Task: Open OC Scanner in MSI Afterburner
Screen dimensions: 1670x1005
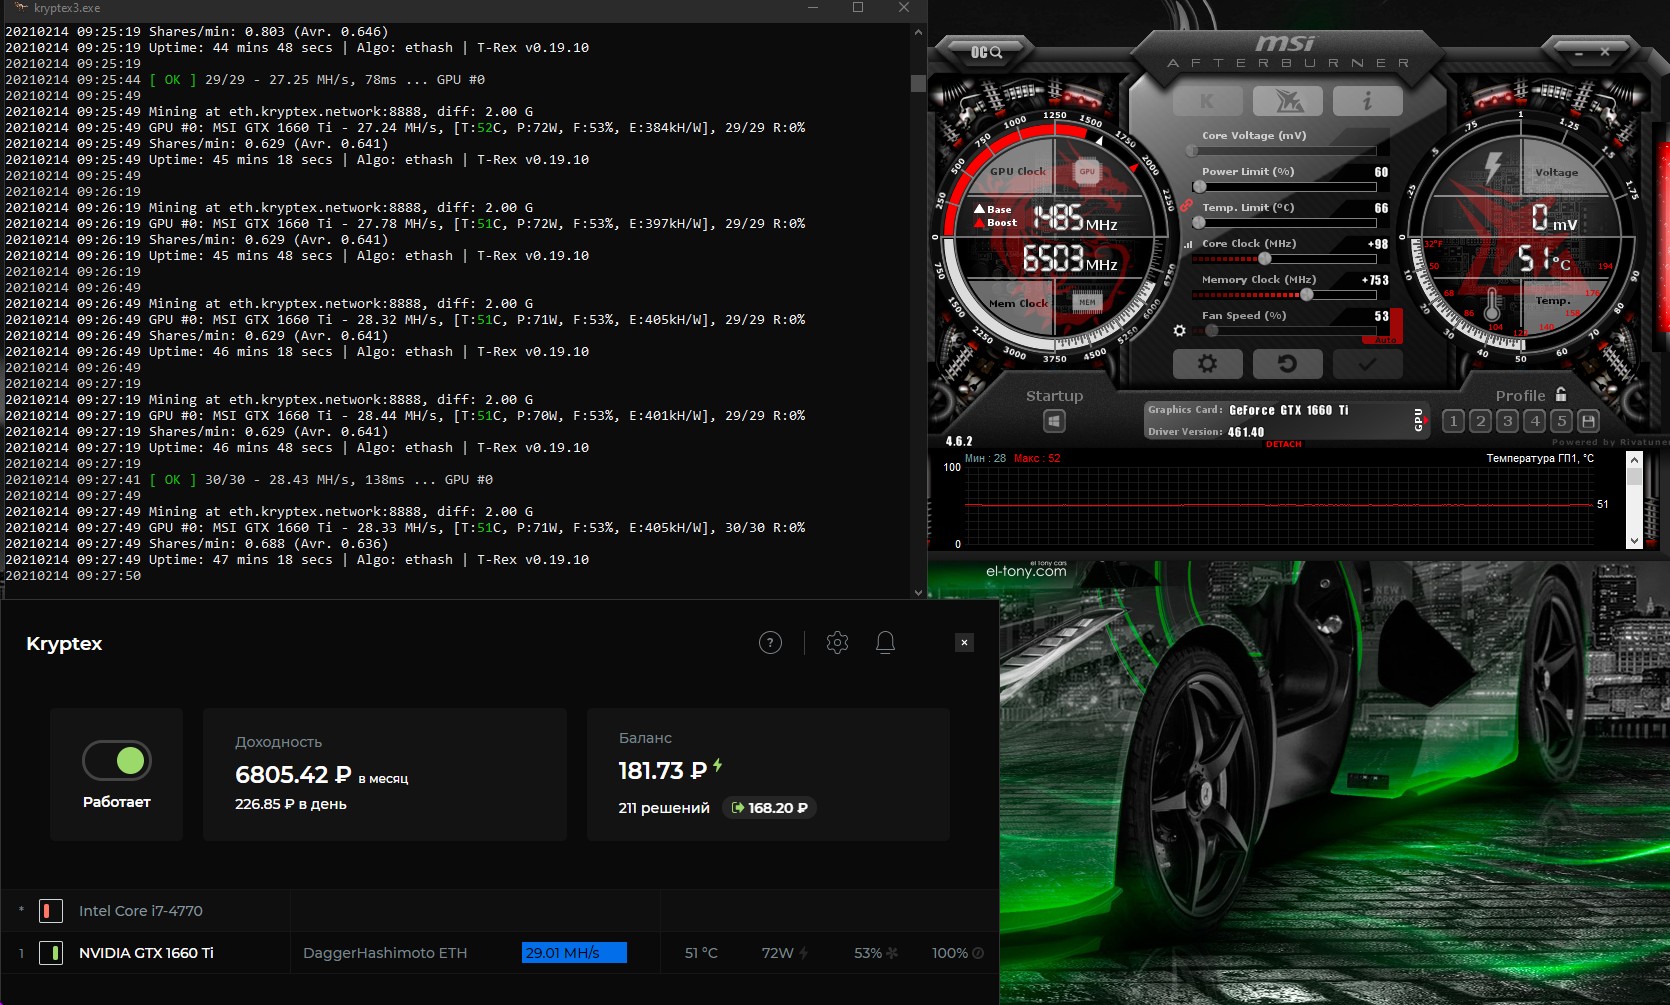Action: pyautogui.click(x=986, y=52)
